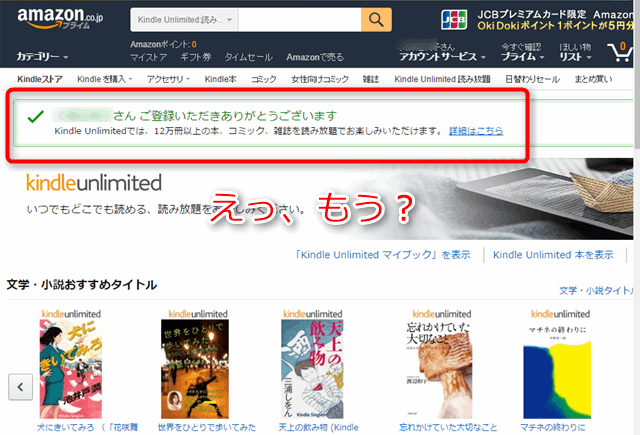Open the コミック menu item
Screen dimensions: 640x435
click(264, 79)
